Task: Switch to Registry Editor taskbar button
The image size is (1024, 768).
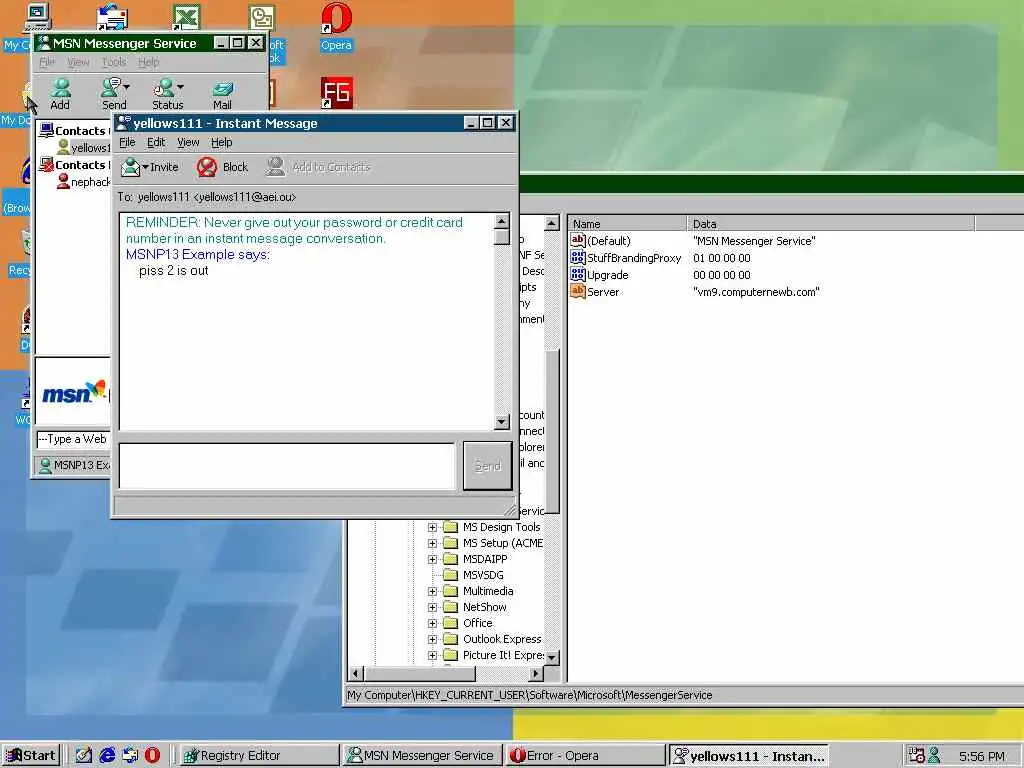Action: coord(258,755)
